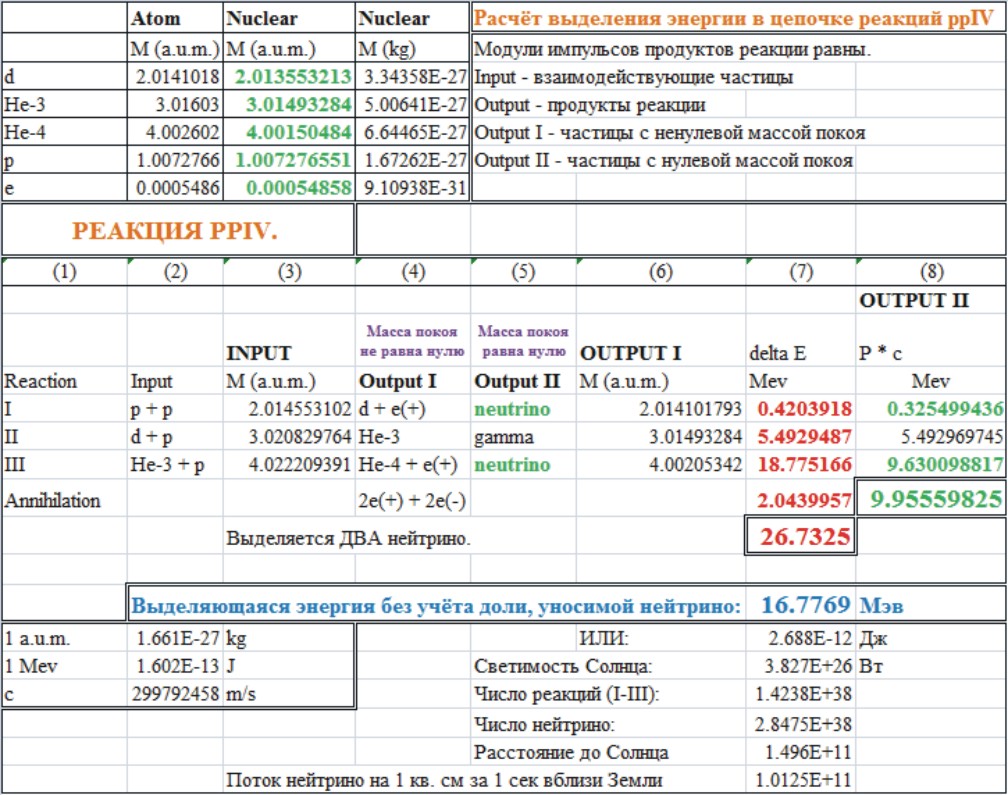Select delta E value 0.4203918

[x=801, y=409]
